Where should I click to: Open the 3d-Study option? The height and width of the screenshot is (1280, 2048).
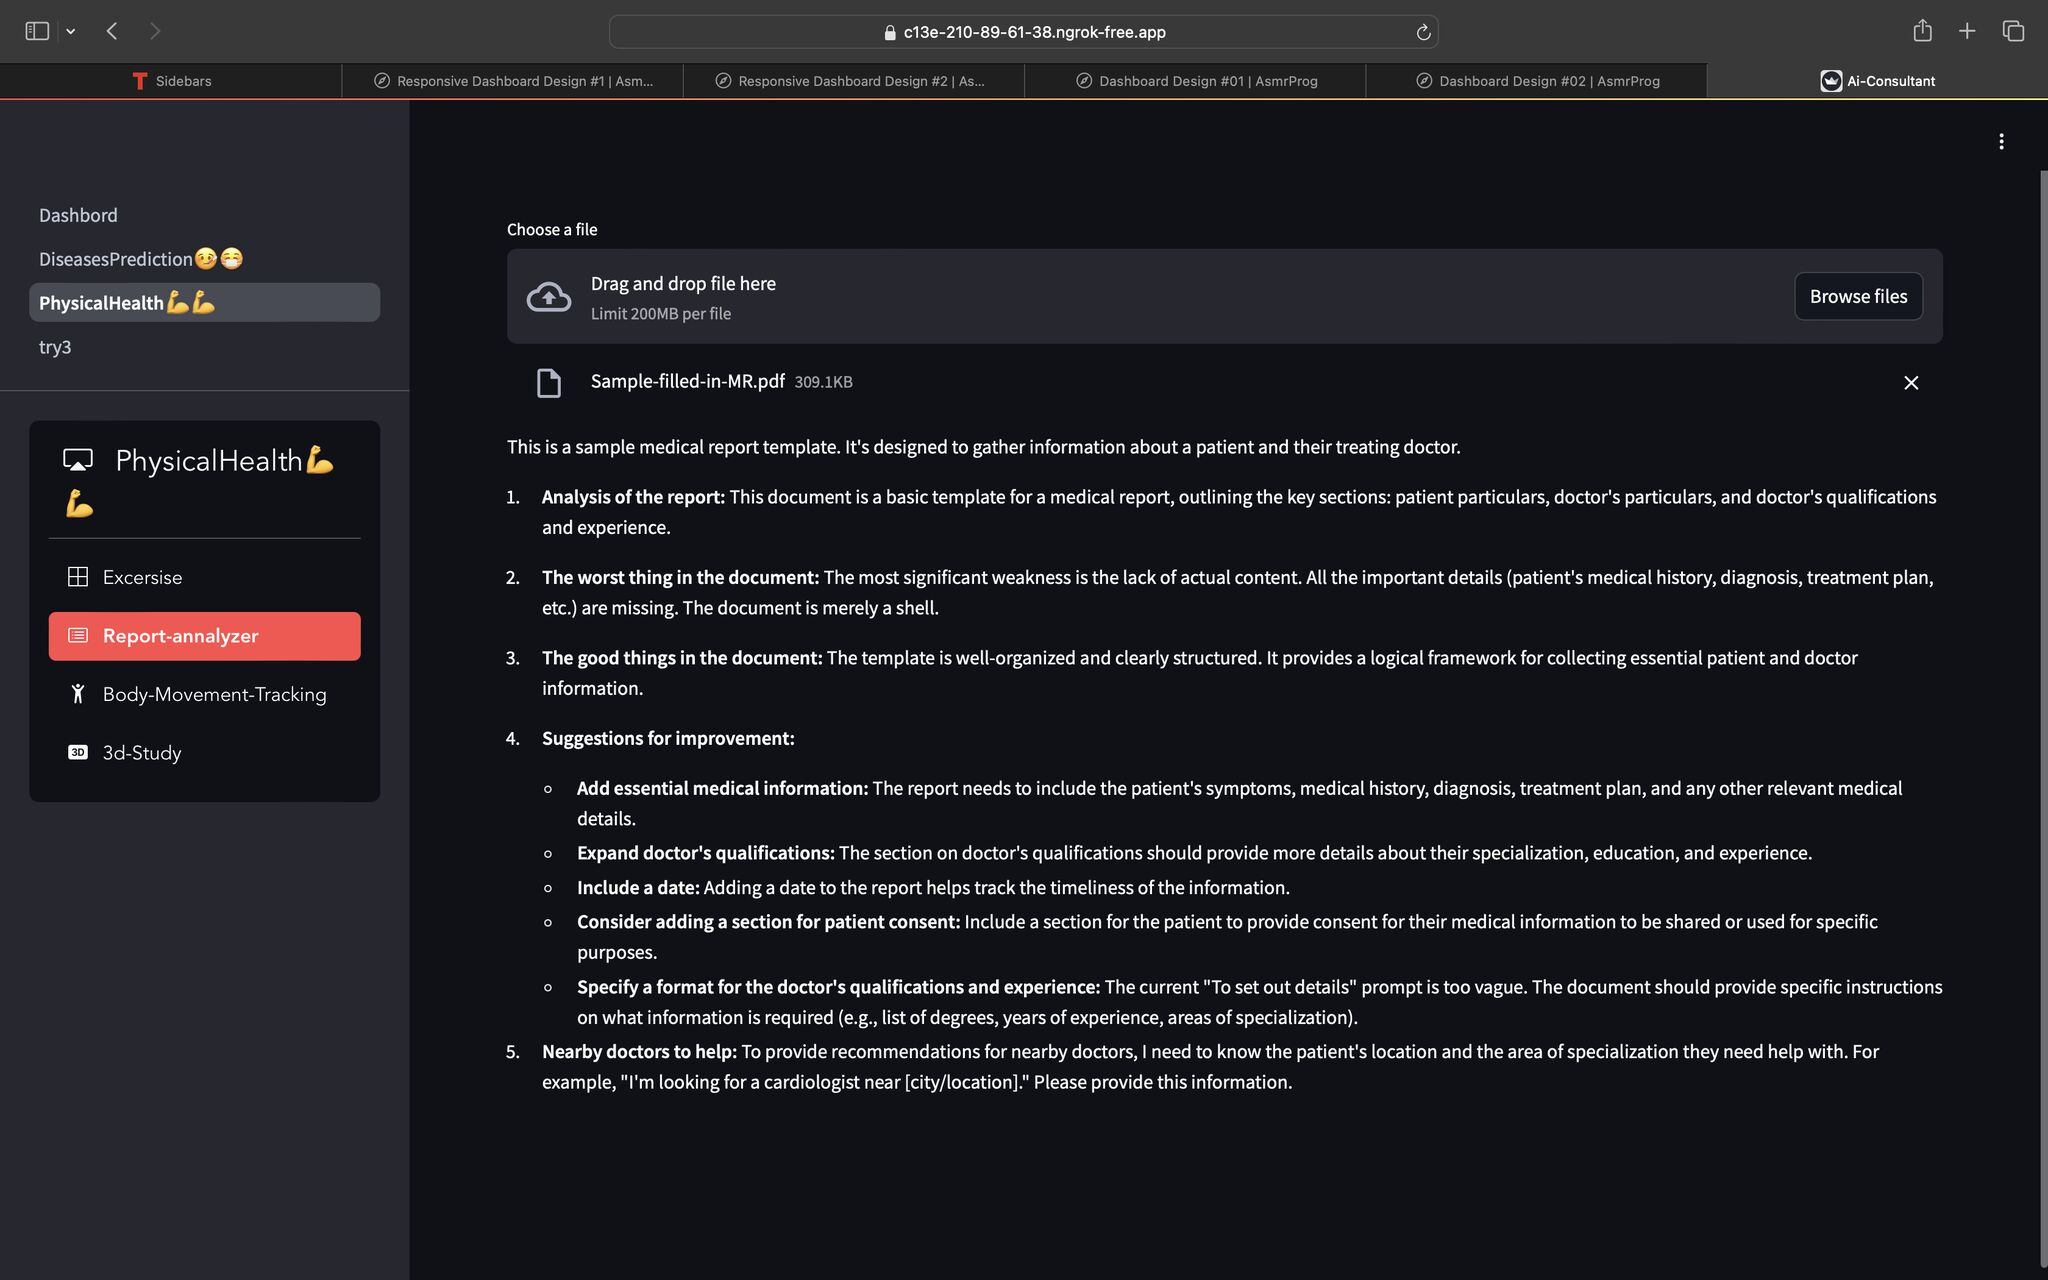[x=141, y=753]
